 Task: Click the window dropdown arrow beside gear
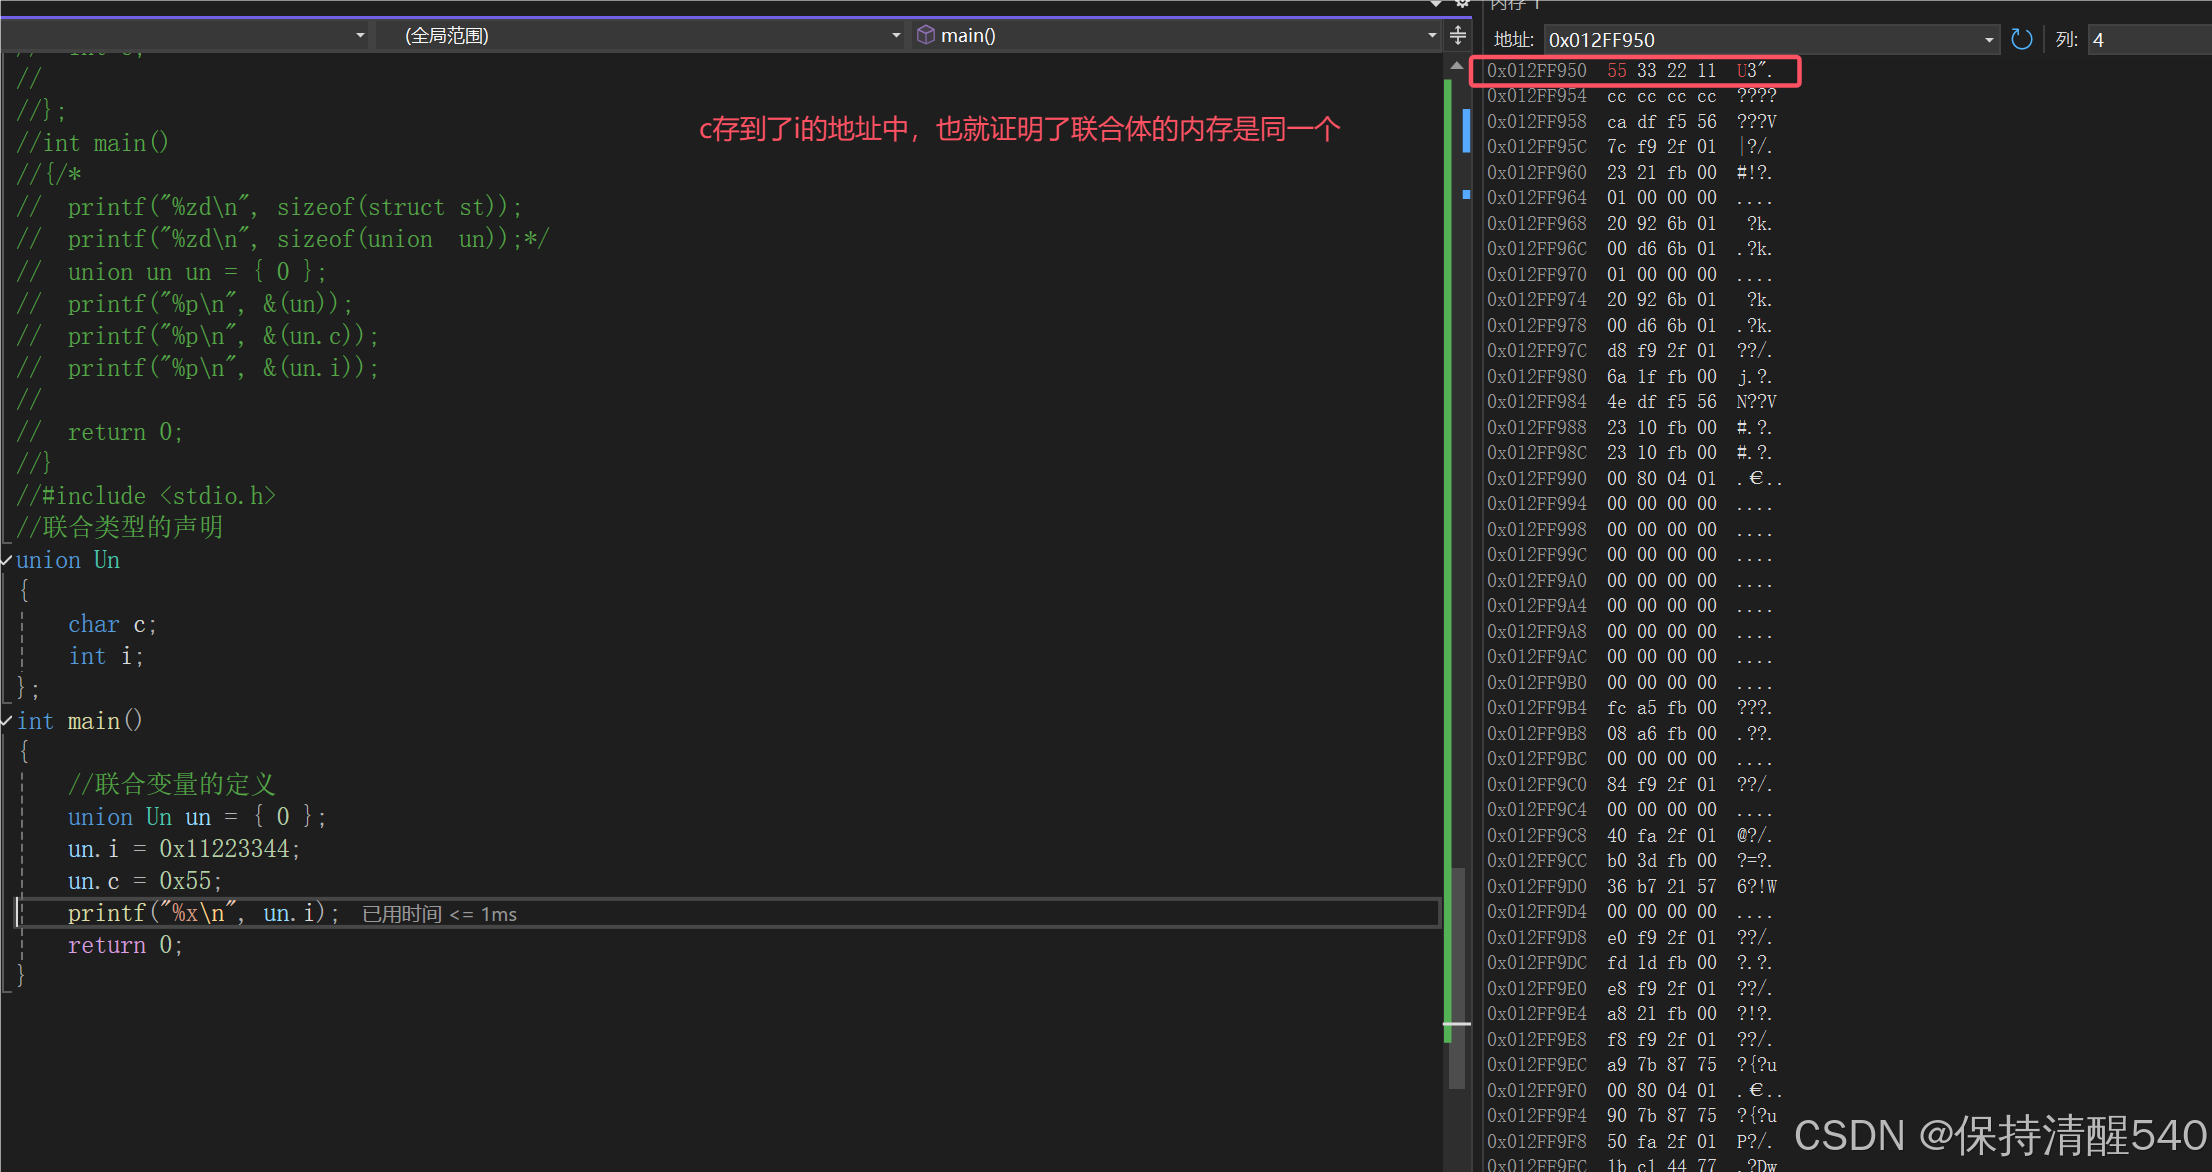pyautogui.click(x=1437, y=4)
